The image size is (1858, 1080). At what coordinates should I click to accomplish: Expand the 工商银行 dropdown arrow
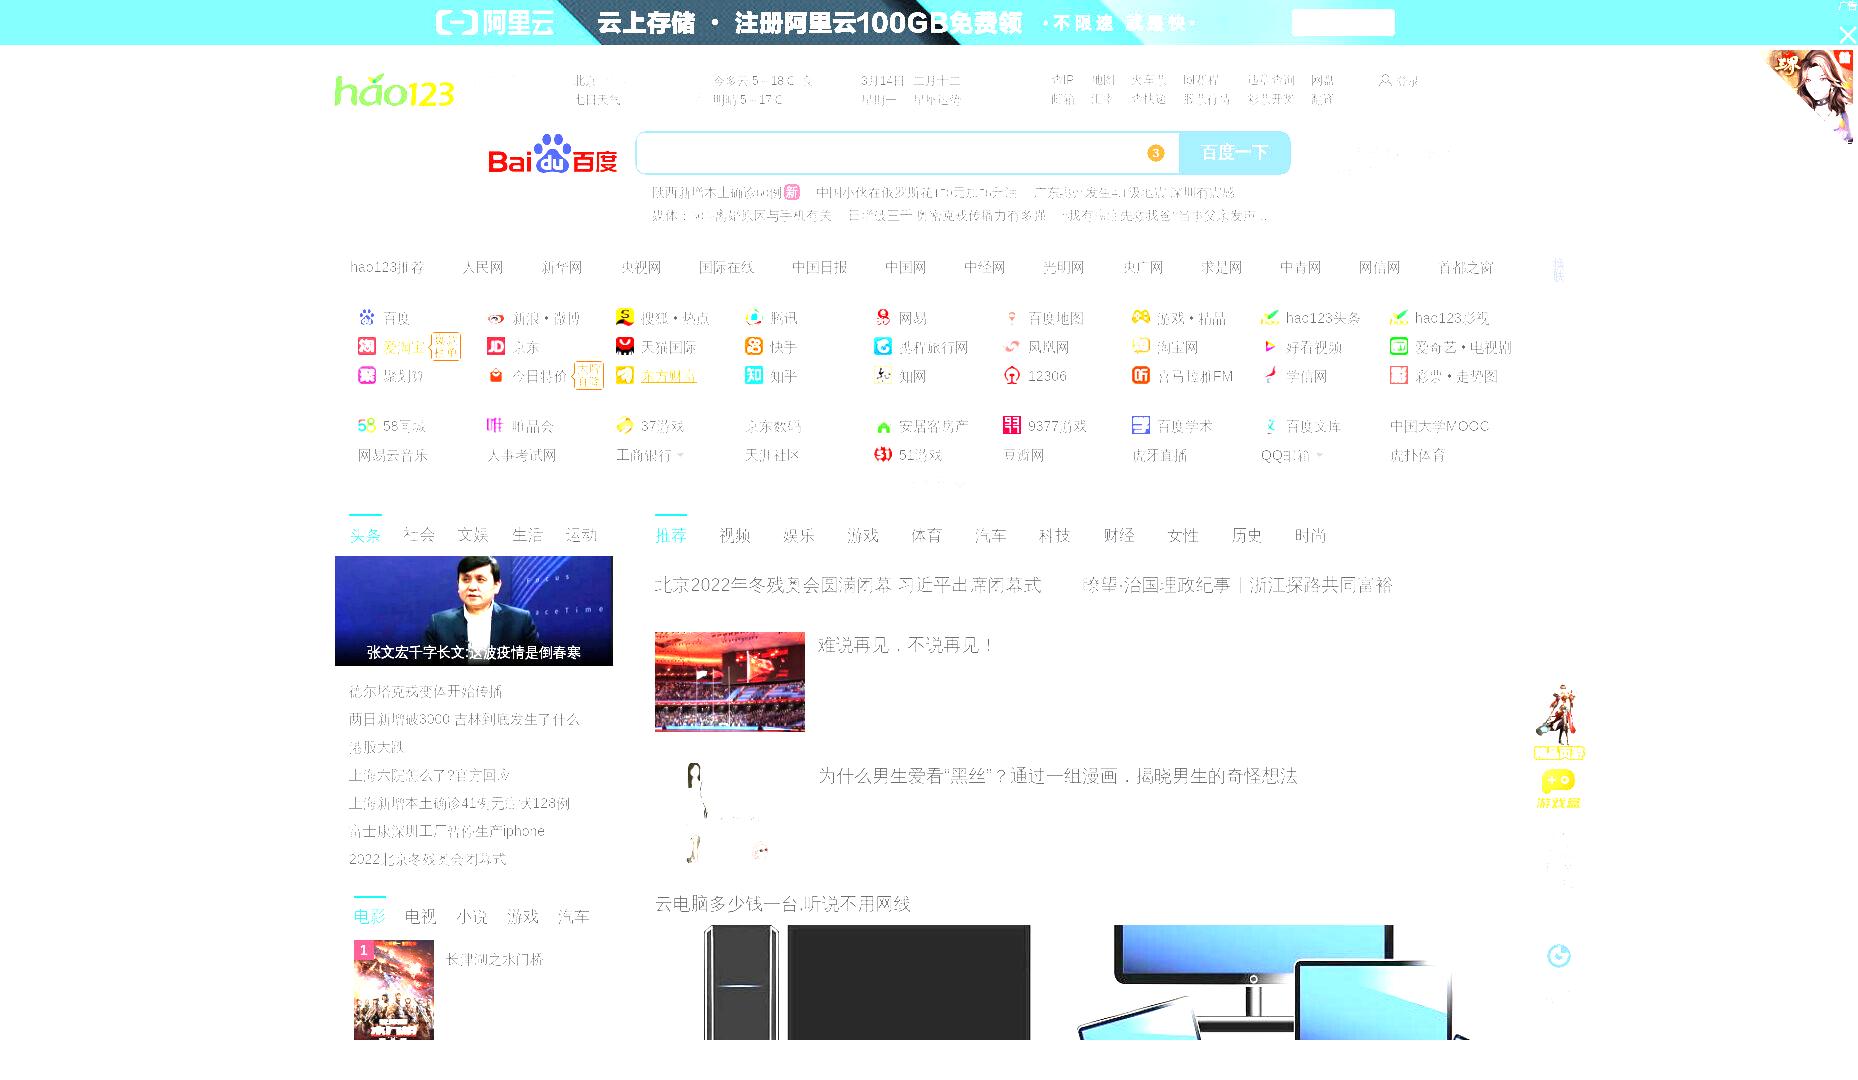click(681, 455)
